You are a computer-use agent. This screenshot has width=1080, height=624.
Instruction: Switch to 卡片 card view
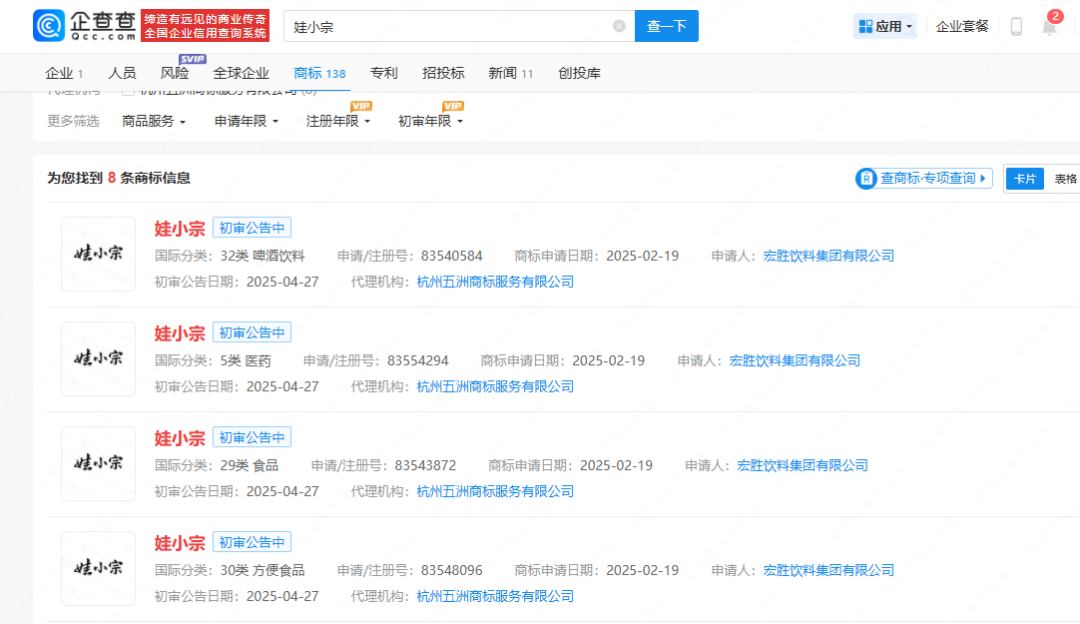coord(1024,179)
